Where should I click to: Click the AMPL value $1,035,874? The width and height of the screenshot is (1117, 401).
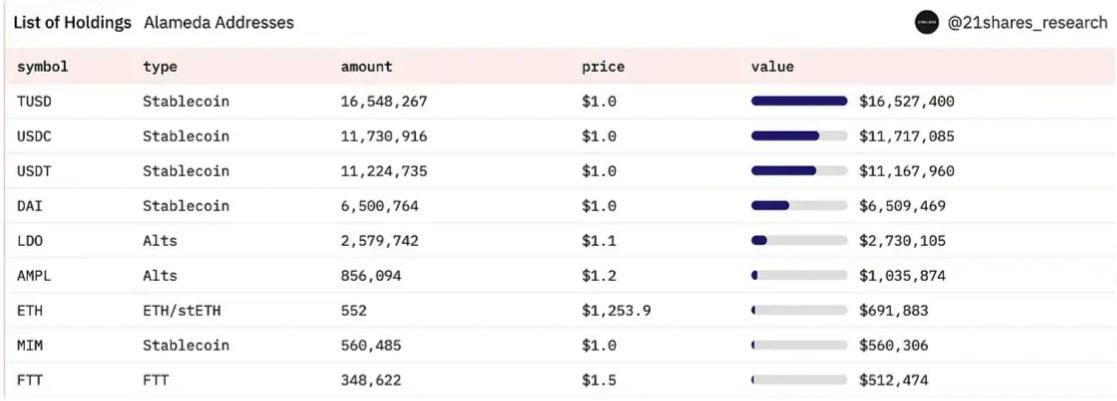[x=902, y=276]
